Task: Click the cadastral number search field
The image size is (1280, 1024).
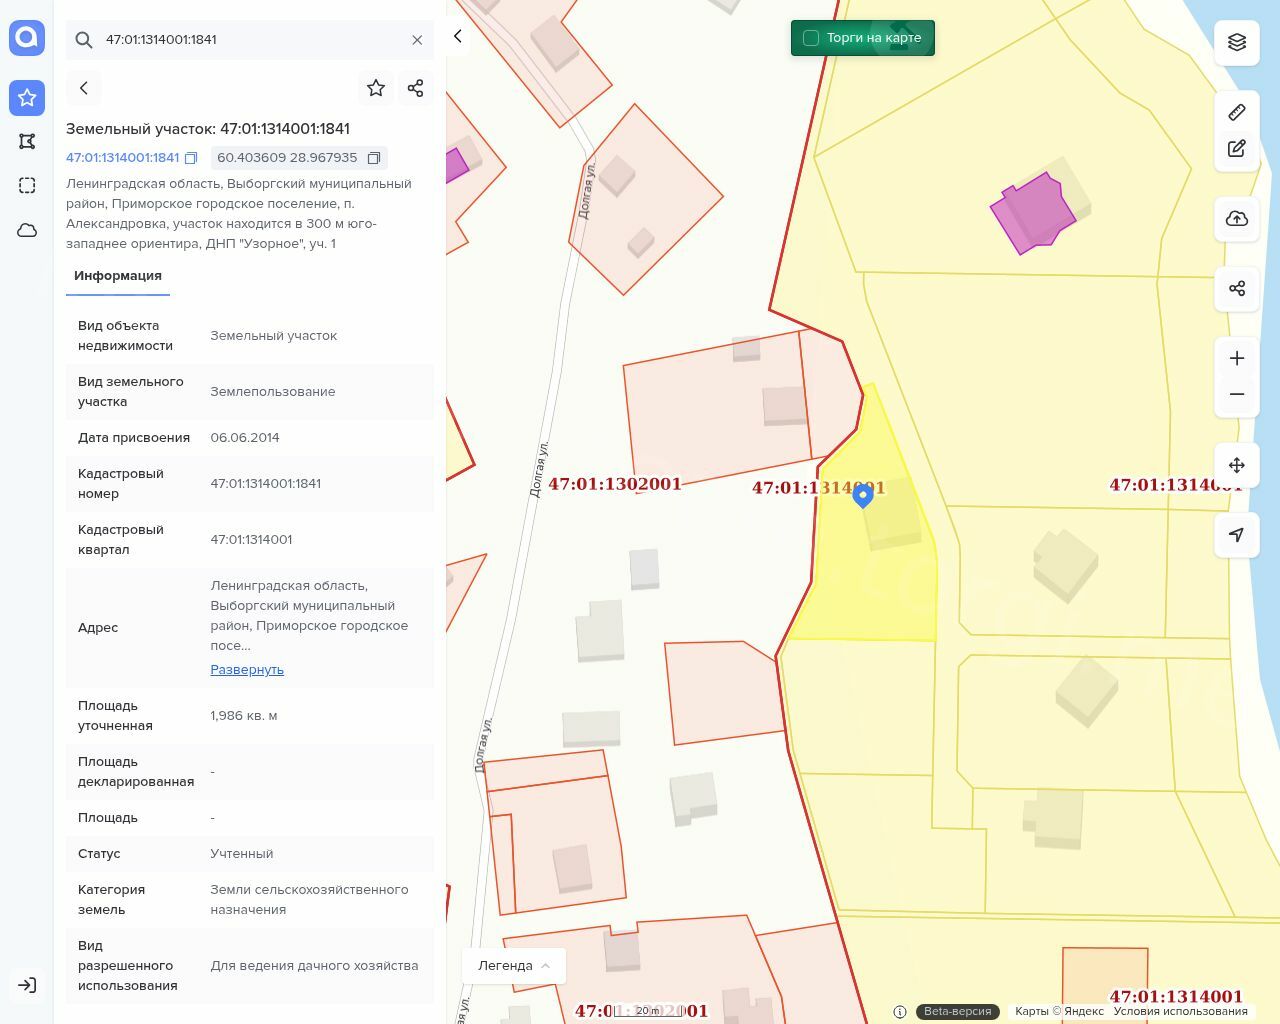Action: tap(250, 40)
